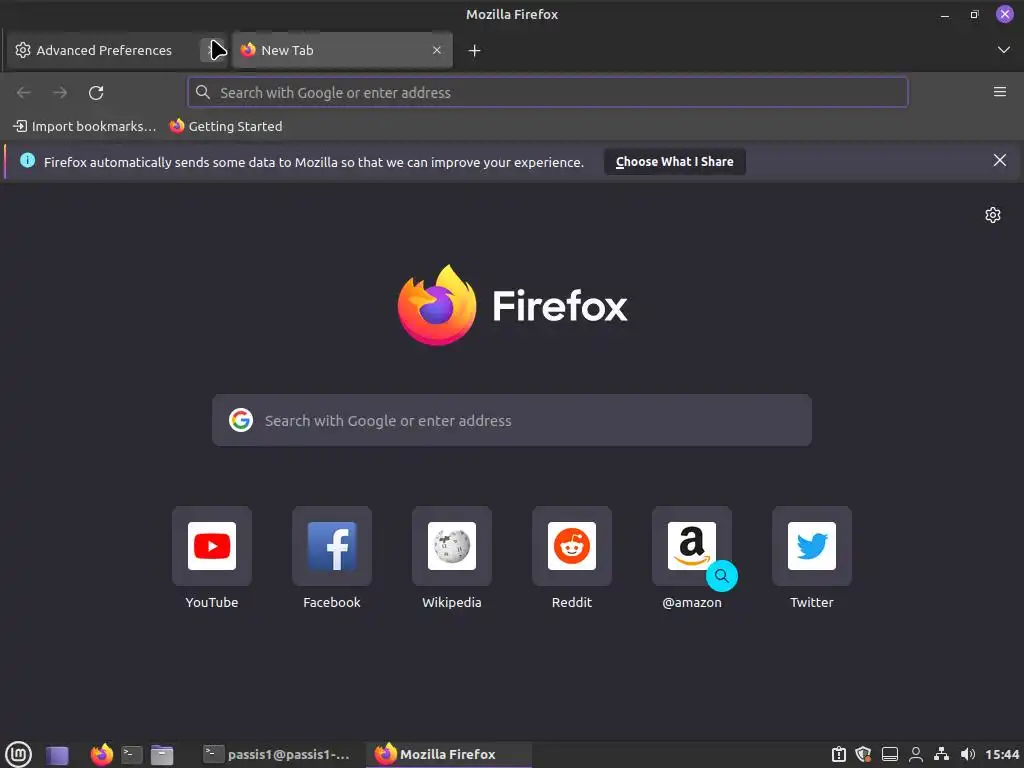The width and height of the screenshot is (1024, 768).
Task: Click the forward navigation arrow
Action: point(60,93)
